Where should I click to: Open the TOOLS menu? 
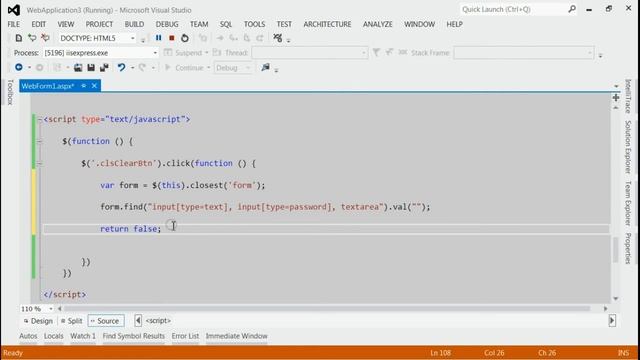[254, 24]
